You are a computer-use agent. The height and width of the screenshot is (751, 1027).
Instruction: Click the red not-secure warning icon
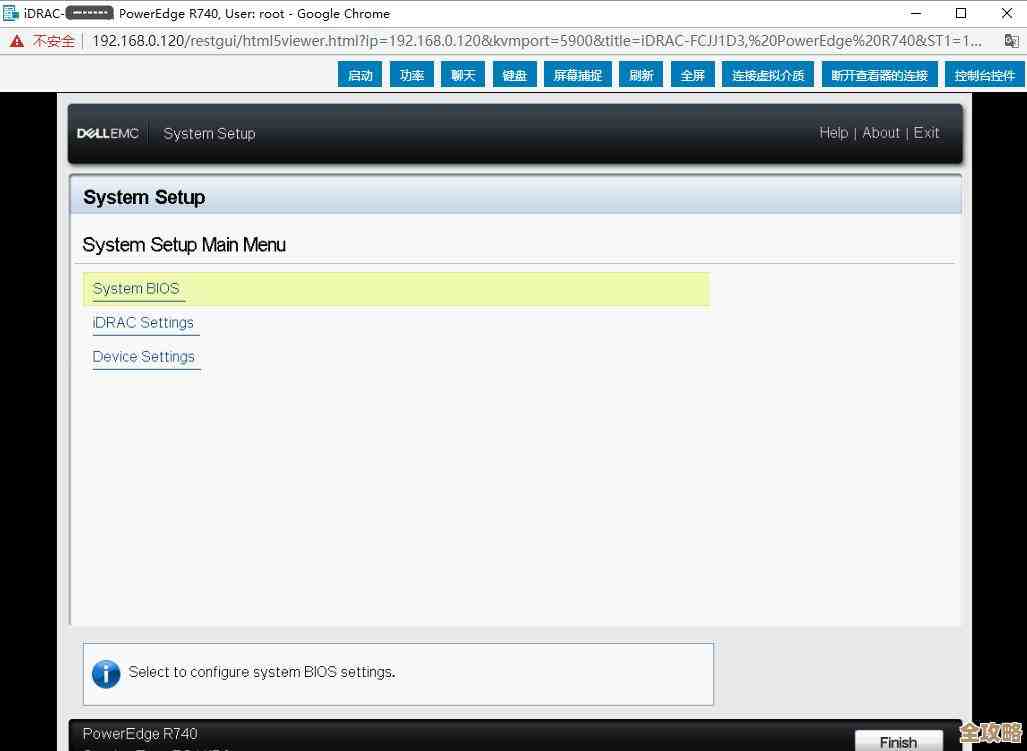17,41
